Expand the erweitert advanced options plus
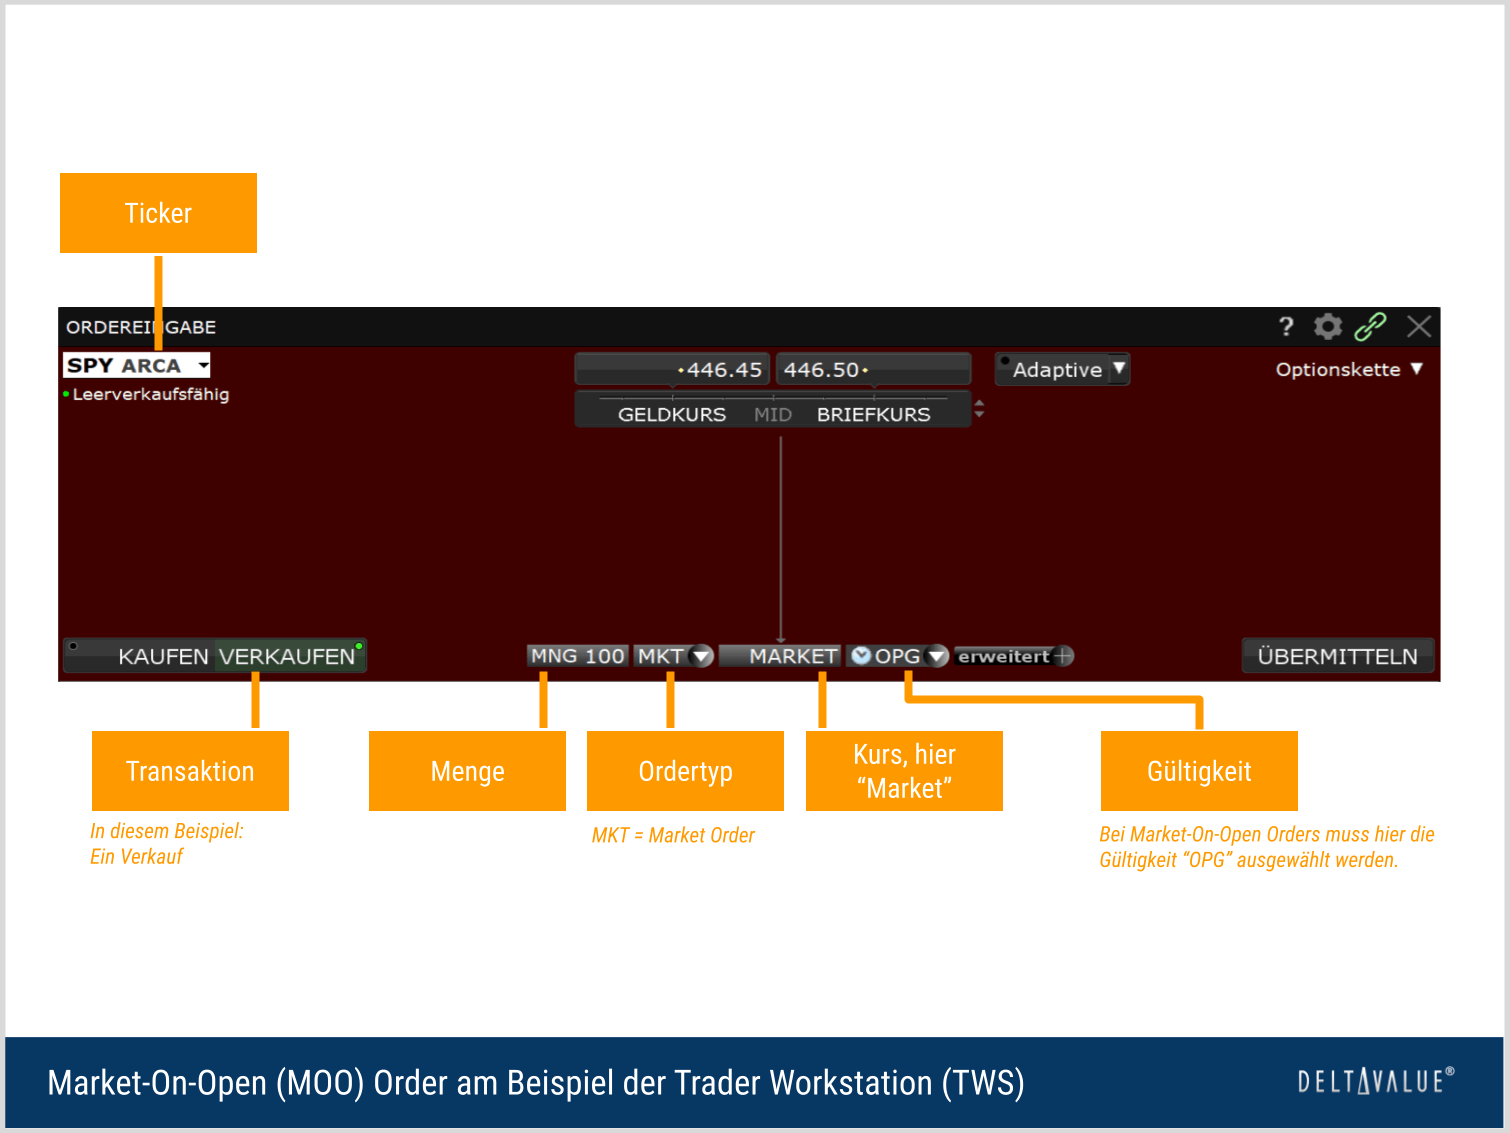1510x1133 pixels. [x=1064, y=656]
